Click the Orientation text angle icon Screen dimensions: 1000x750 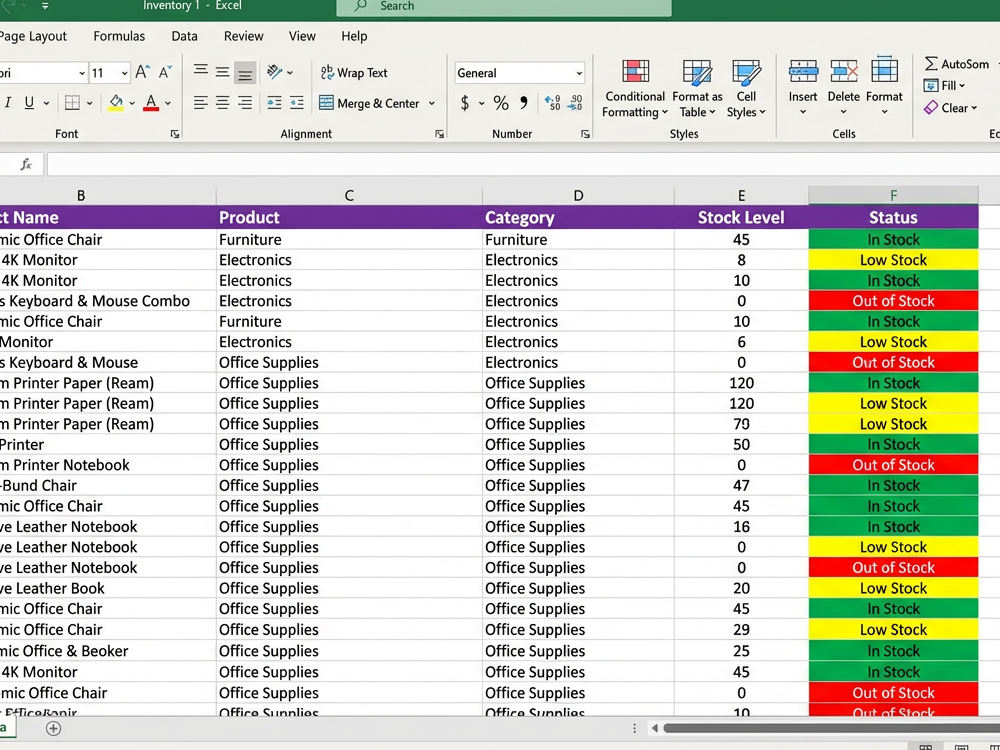(275, 72)
